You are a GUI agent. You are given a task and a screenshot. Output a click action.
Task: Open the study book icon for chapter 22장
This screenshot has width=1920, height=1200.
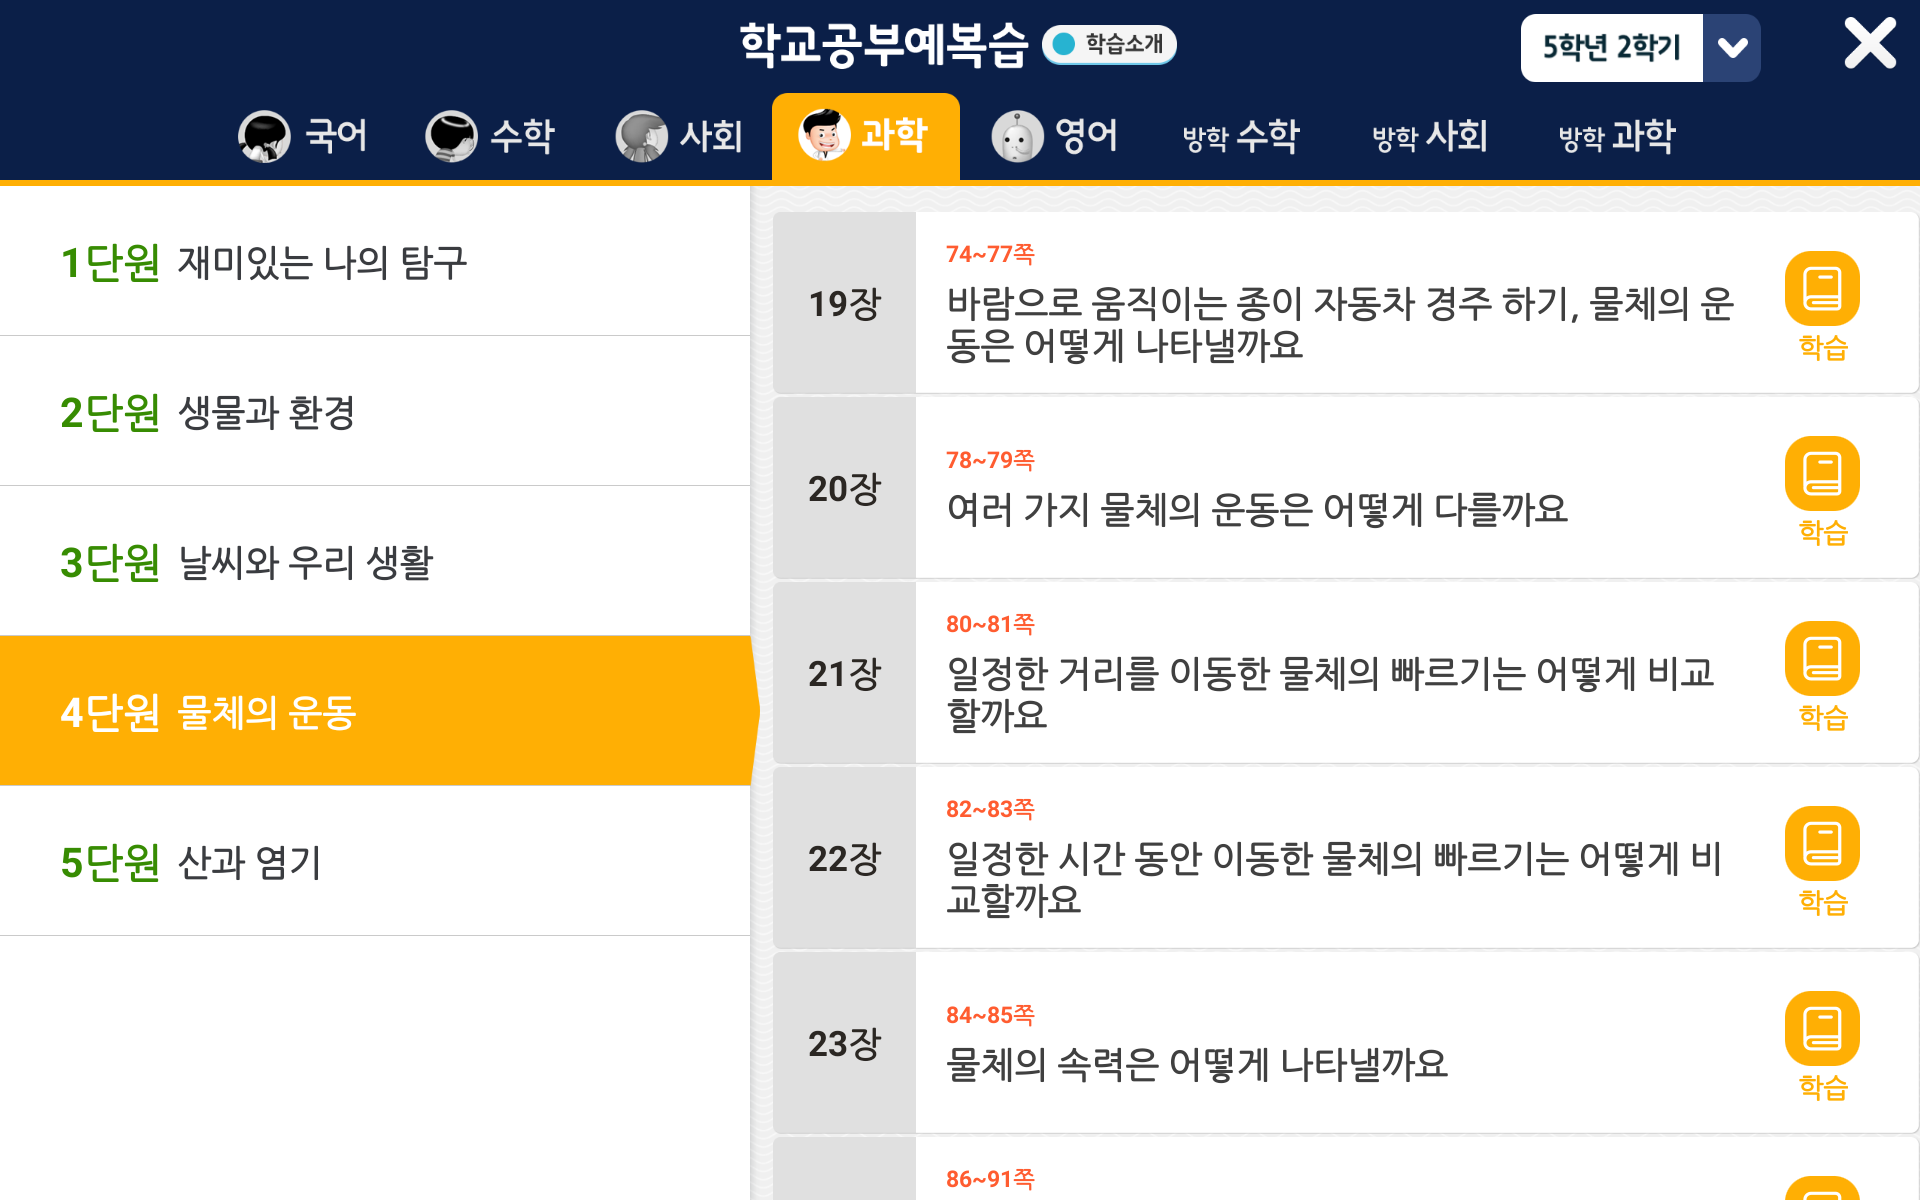(x=1822, y=844)
